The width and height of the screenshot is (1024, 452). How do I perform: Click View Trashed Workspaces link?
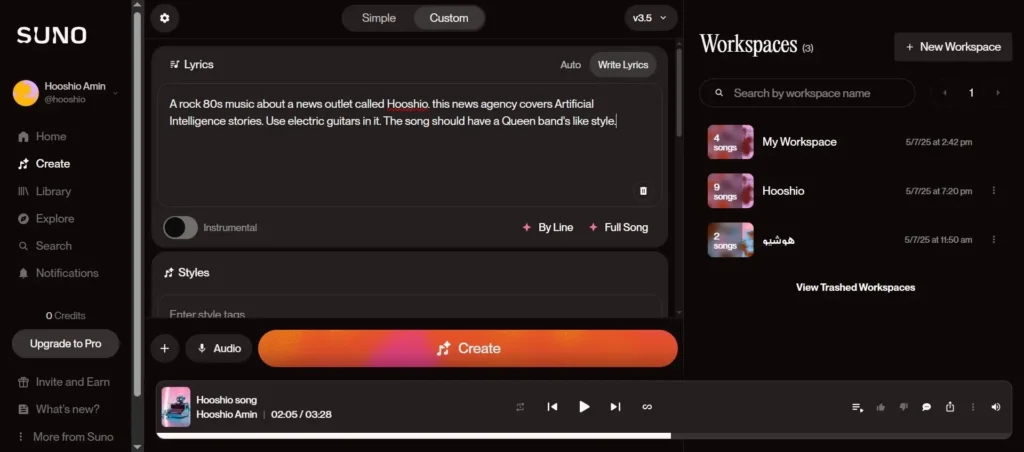click(855, 287)
